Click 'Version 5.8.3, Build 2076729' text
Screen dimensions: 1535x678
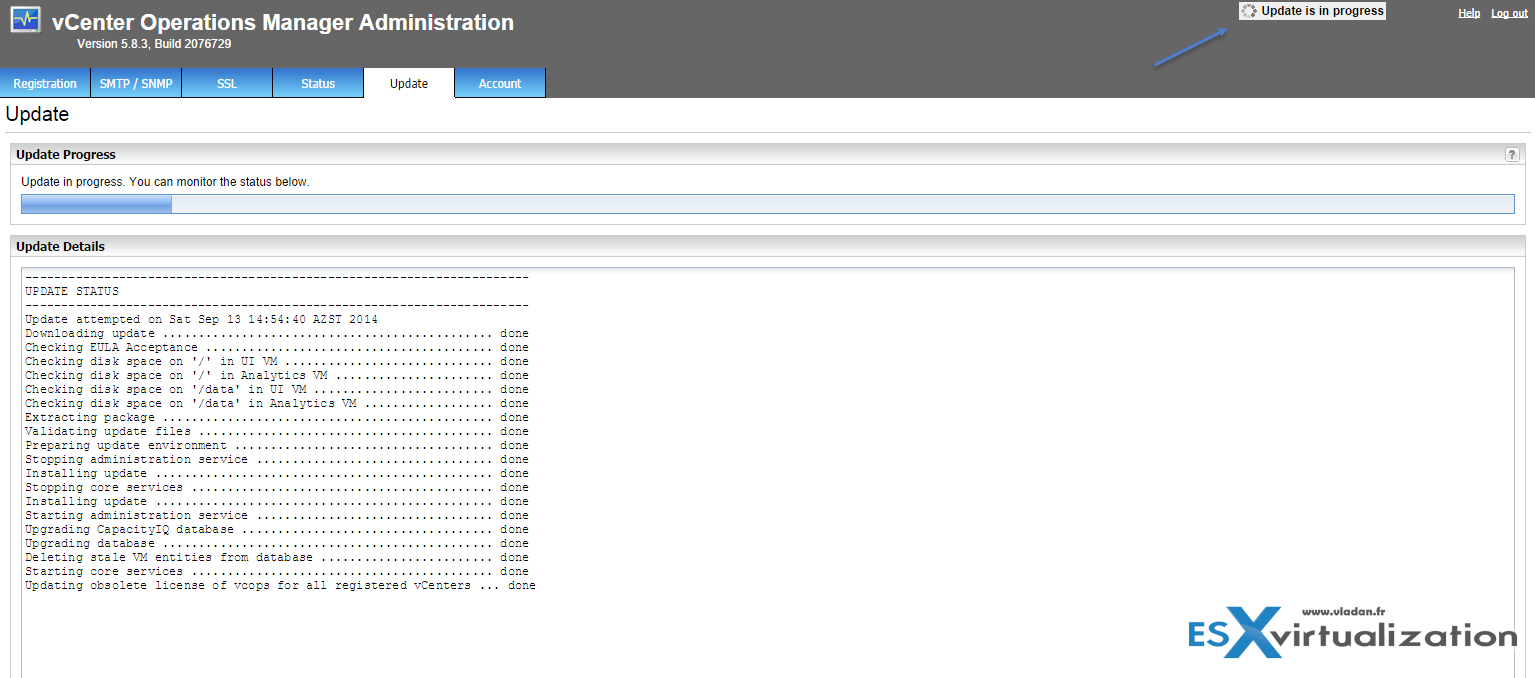[x=154, y=44]
